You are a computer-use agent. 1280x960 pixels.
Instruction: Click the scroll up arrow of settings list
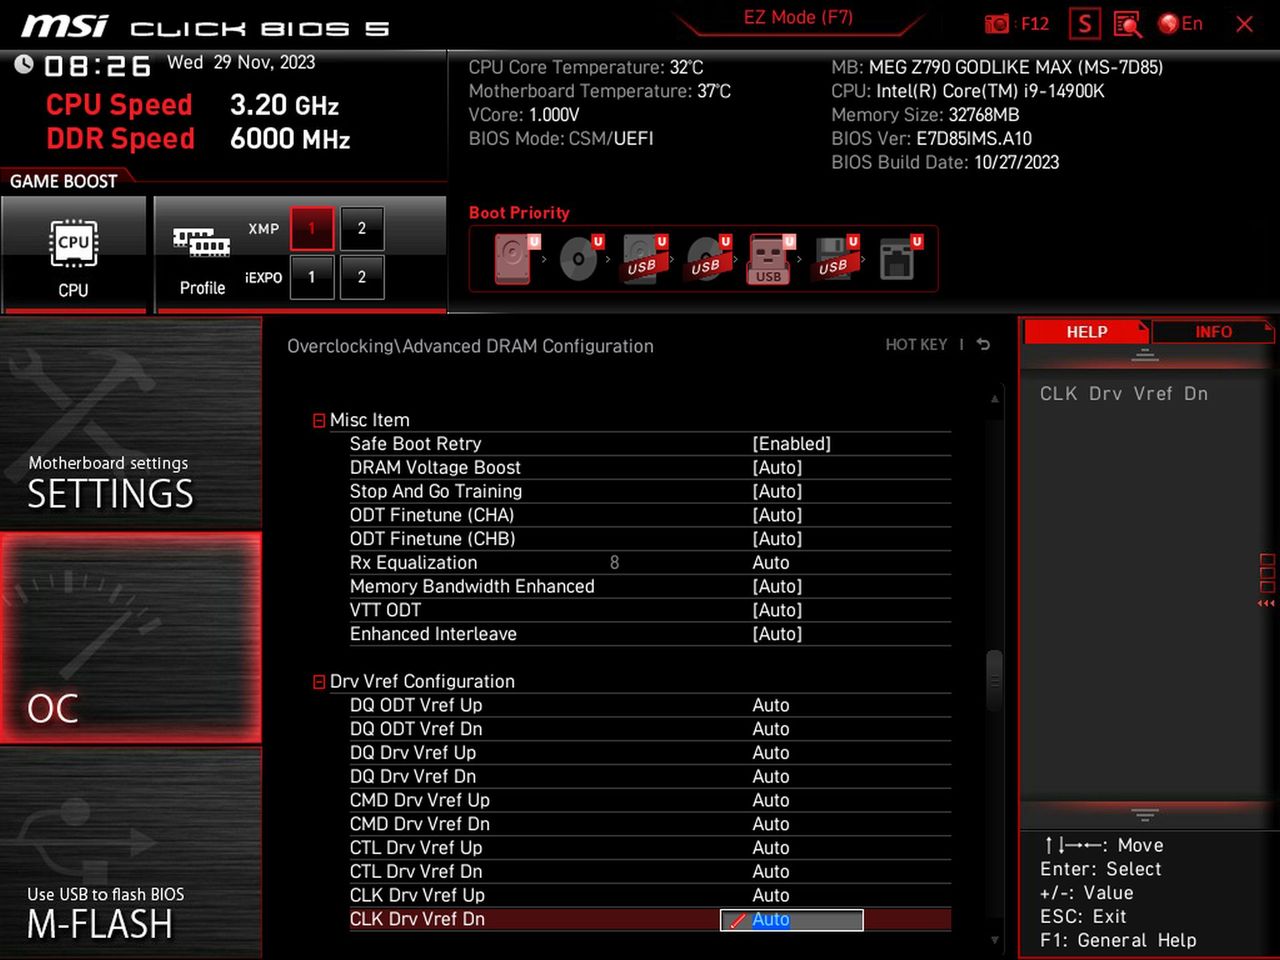click(994, 399)
